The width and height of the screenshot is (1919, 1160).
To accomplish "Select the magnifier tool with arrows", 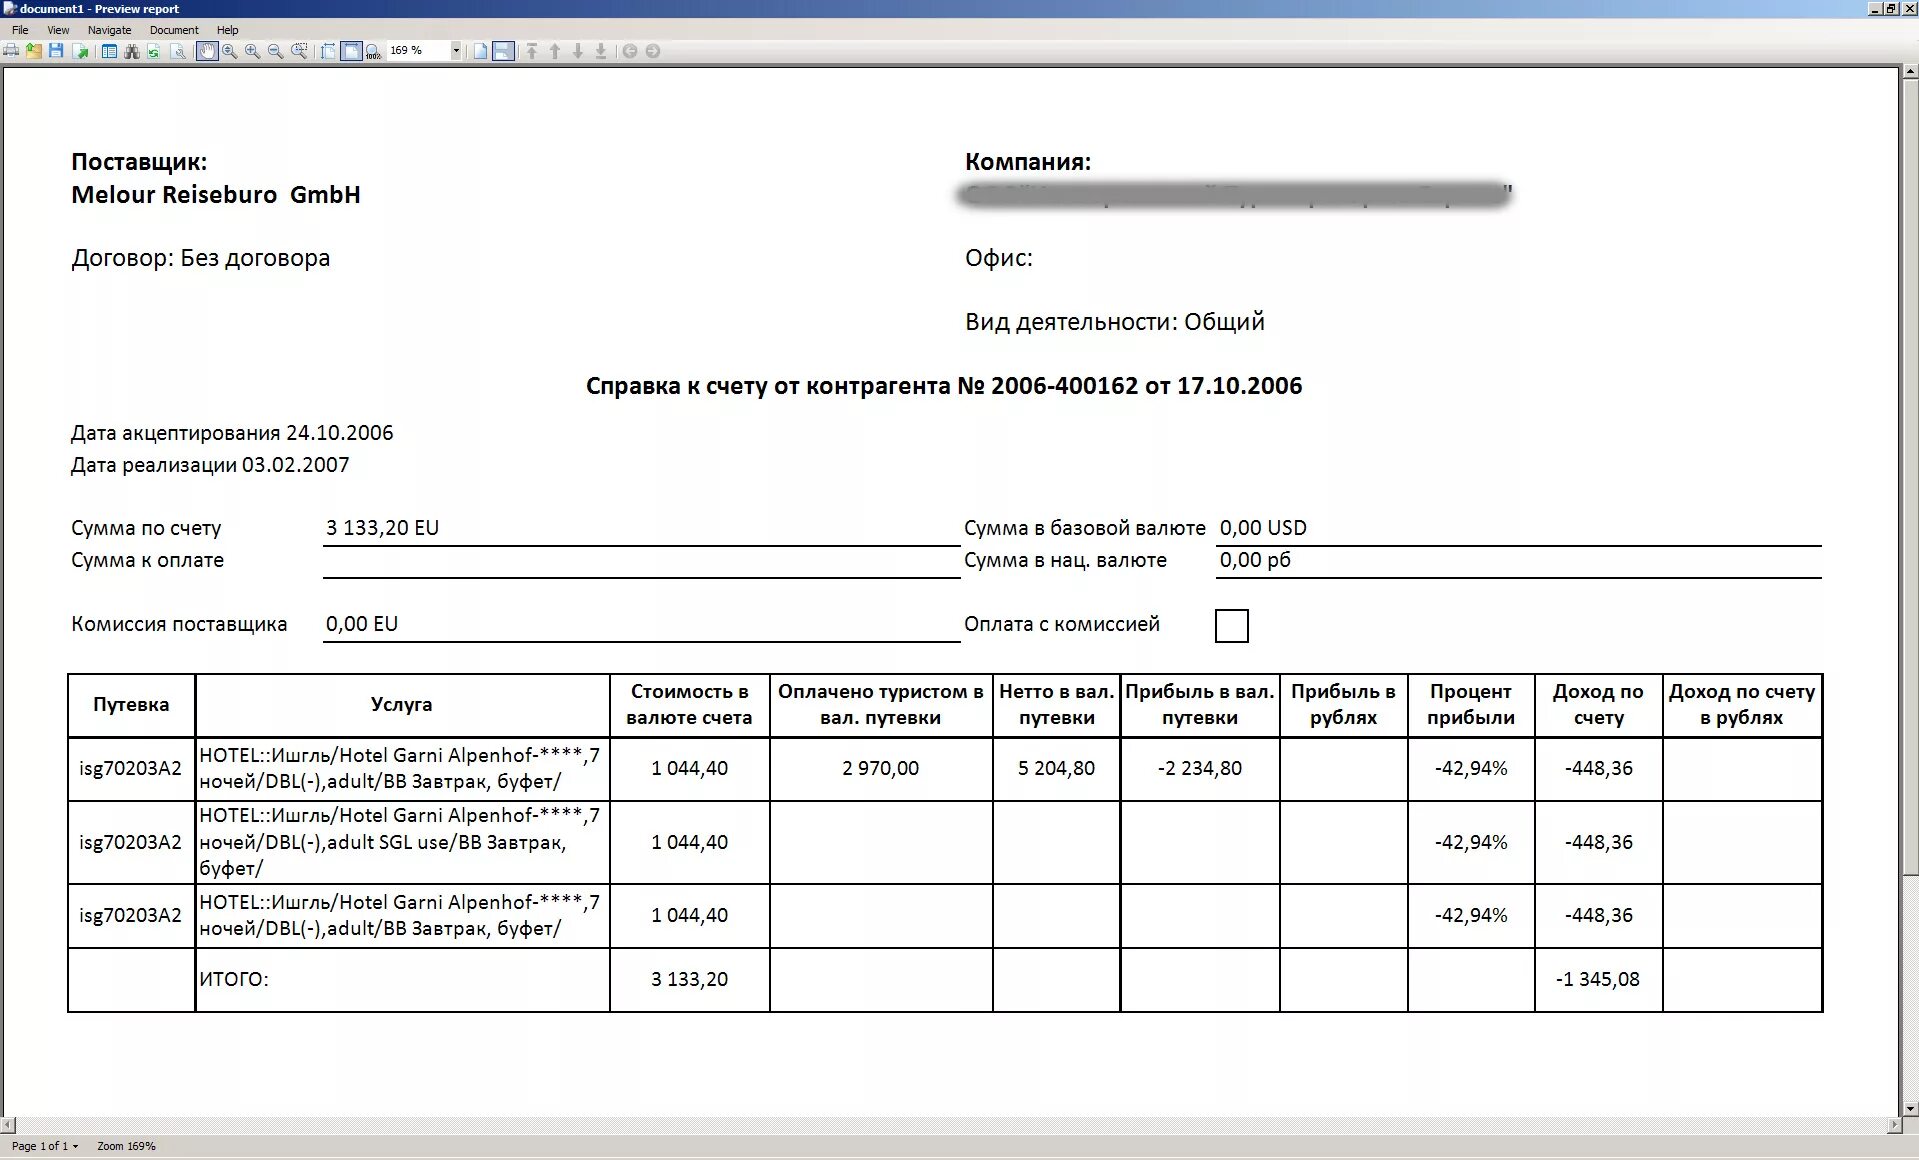I will click(230, 51).
